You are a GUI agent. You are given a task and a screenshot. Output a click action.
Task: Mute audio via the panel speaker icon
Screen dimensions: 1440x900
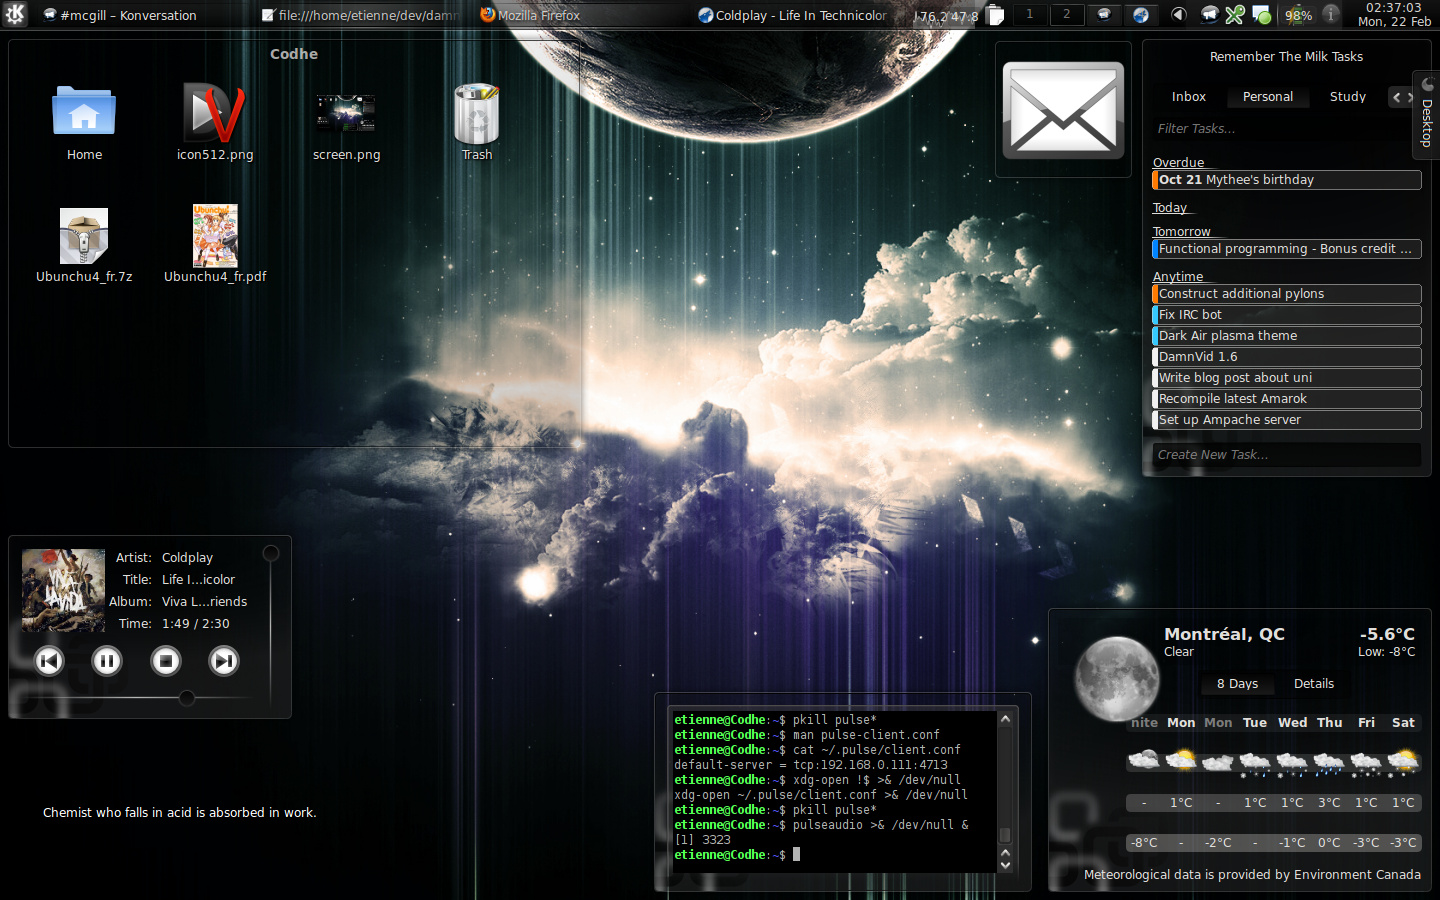(1178, 14)
